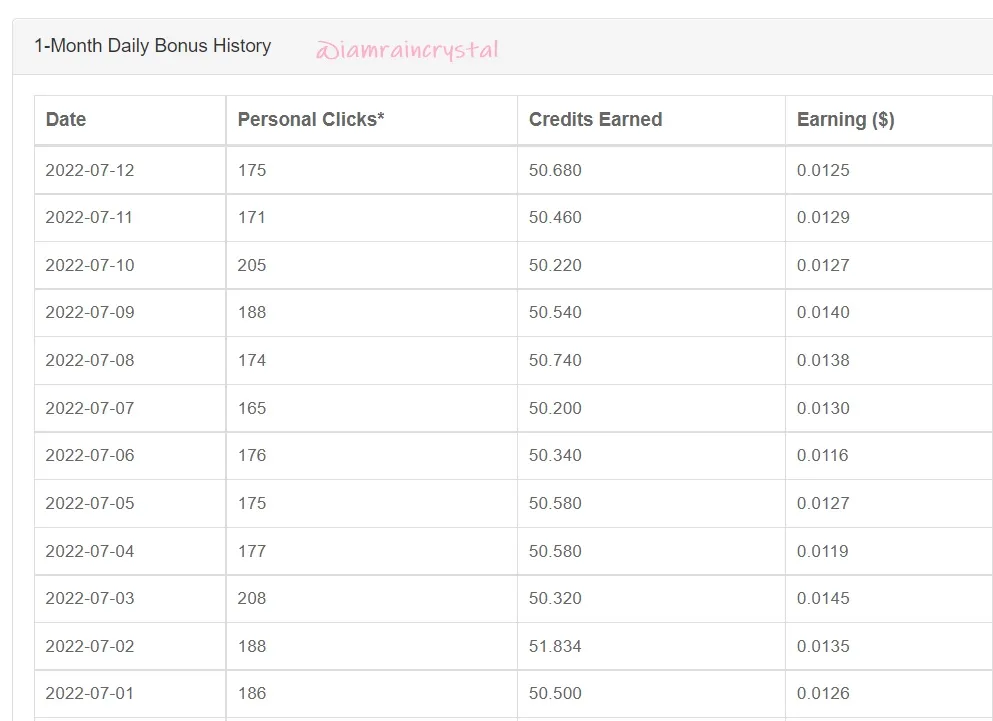This screenshot has height=721, width=993.
Task: Select earning value 0.0138
Action: coord(823,360)
